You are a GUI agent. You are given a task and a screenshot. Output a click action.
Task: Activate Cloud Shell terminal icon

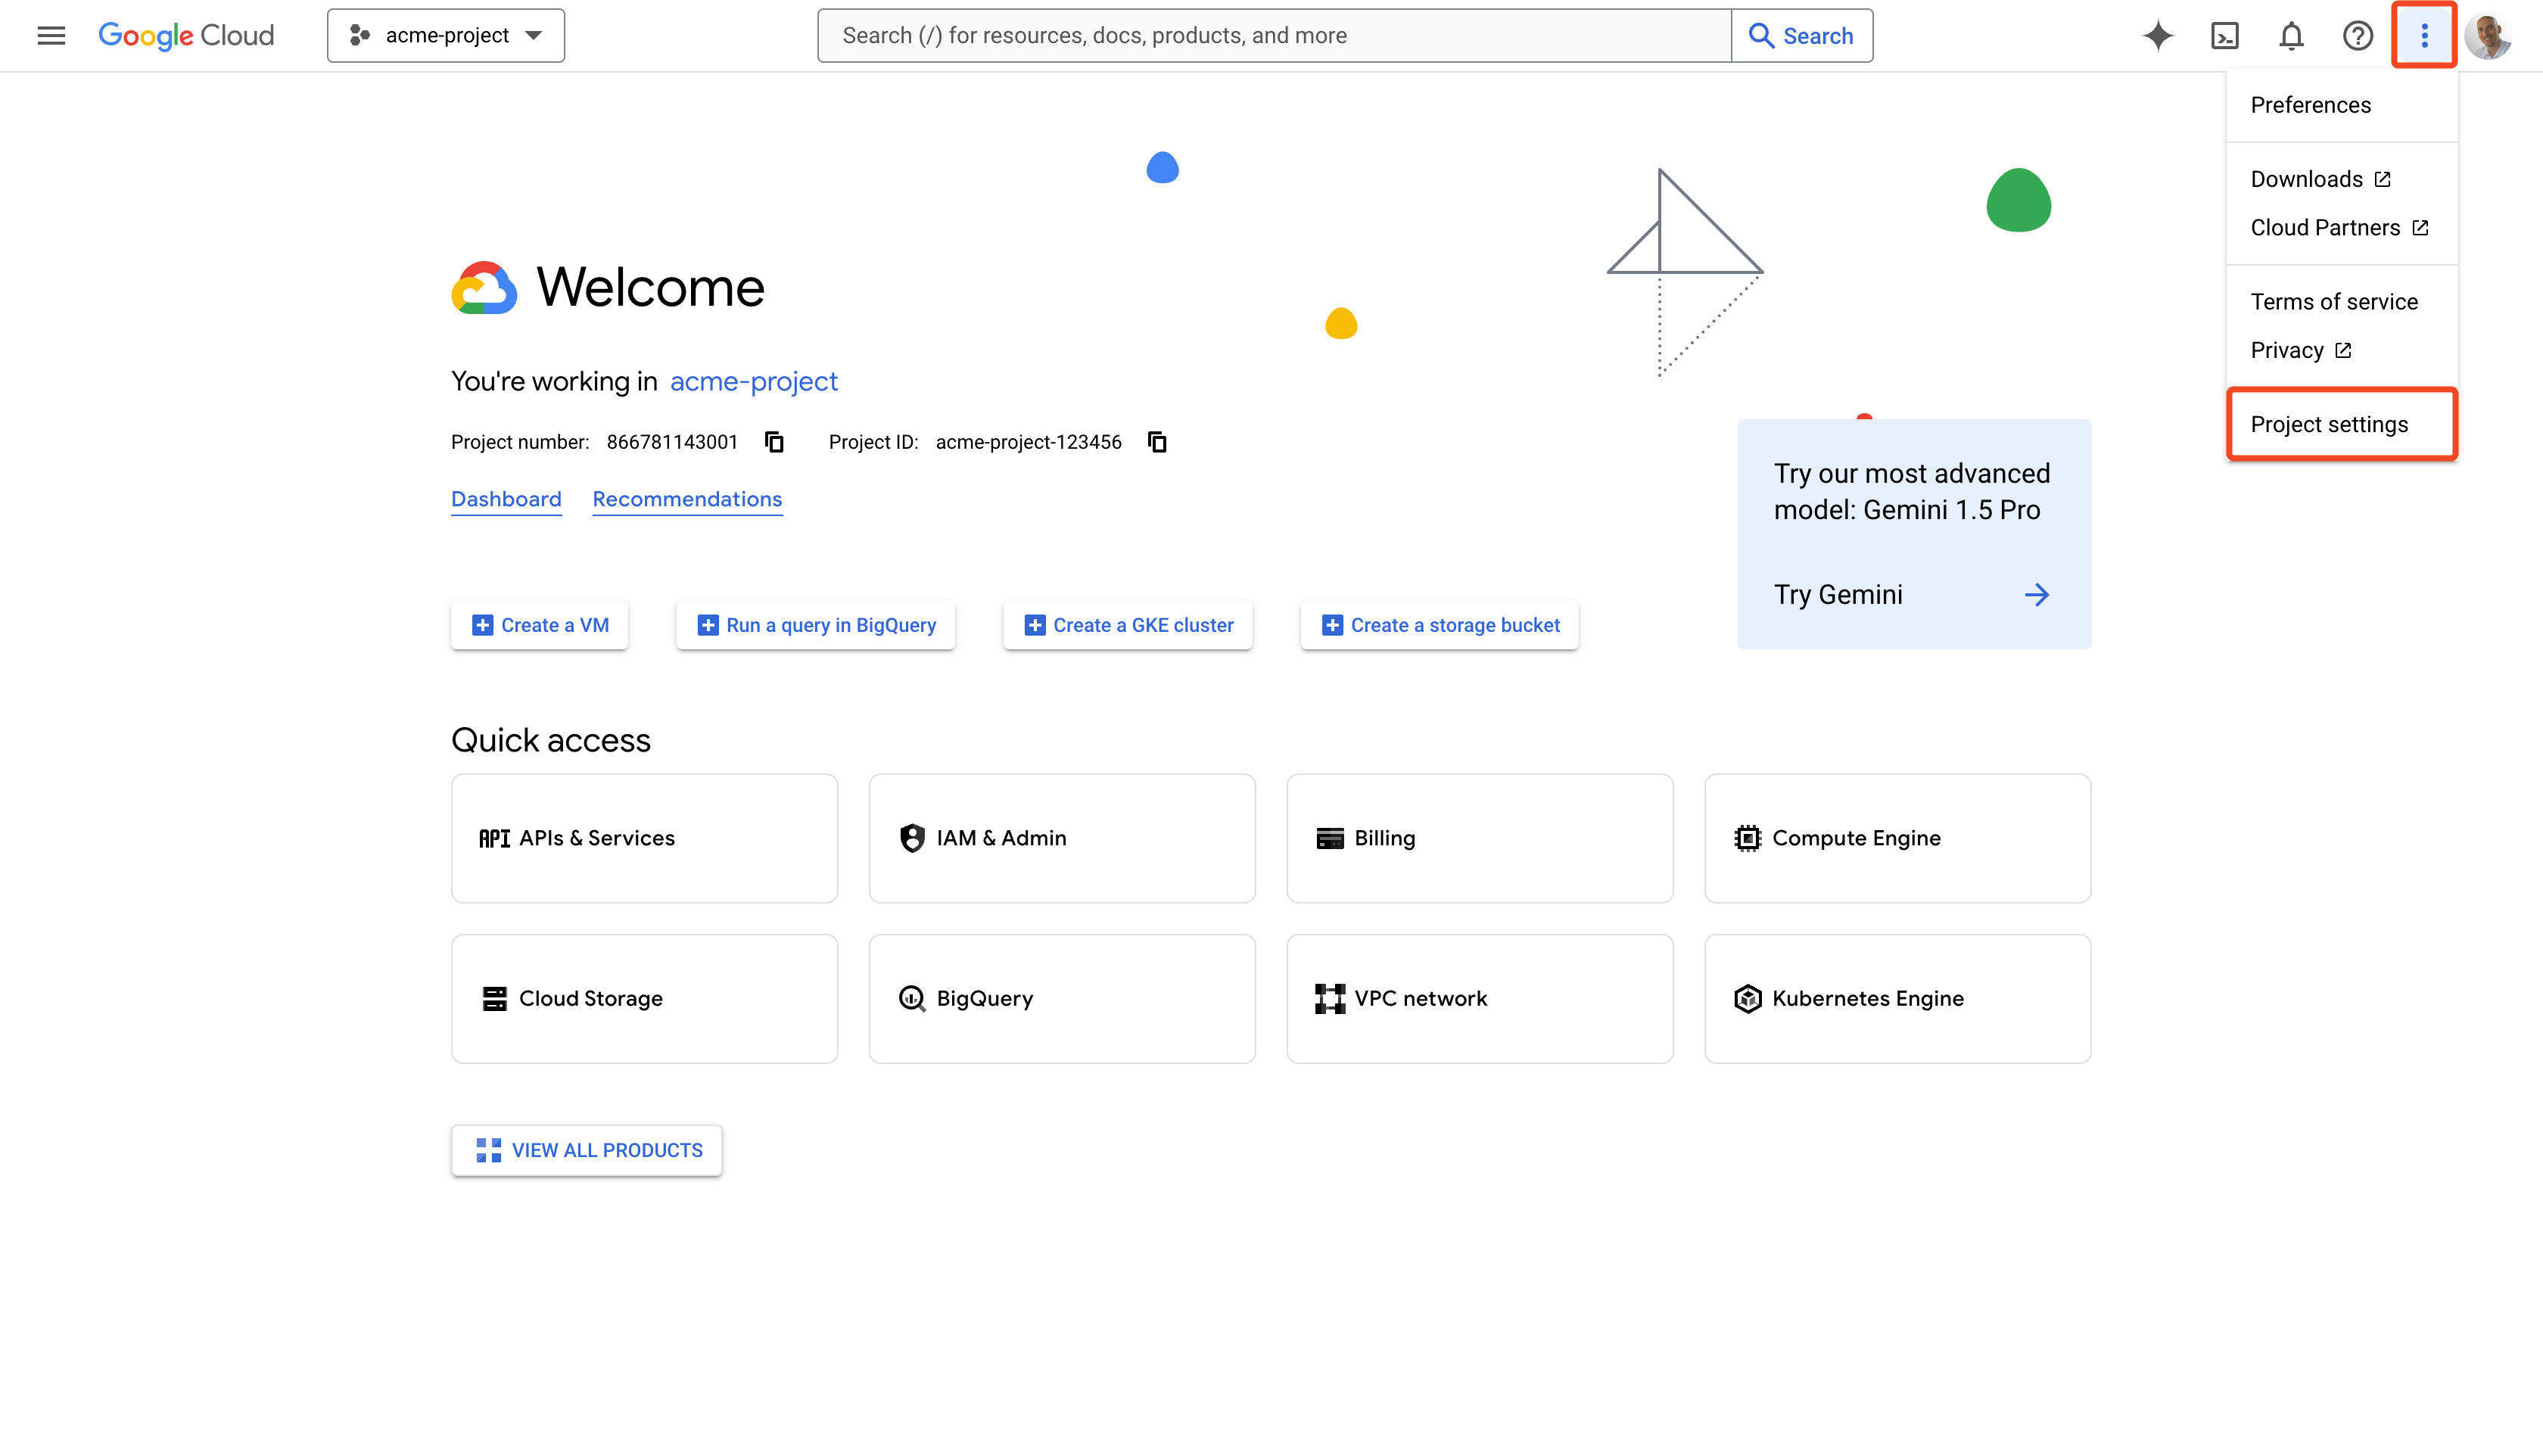tap(2225, 36)
